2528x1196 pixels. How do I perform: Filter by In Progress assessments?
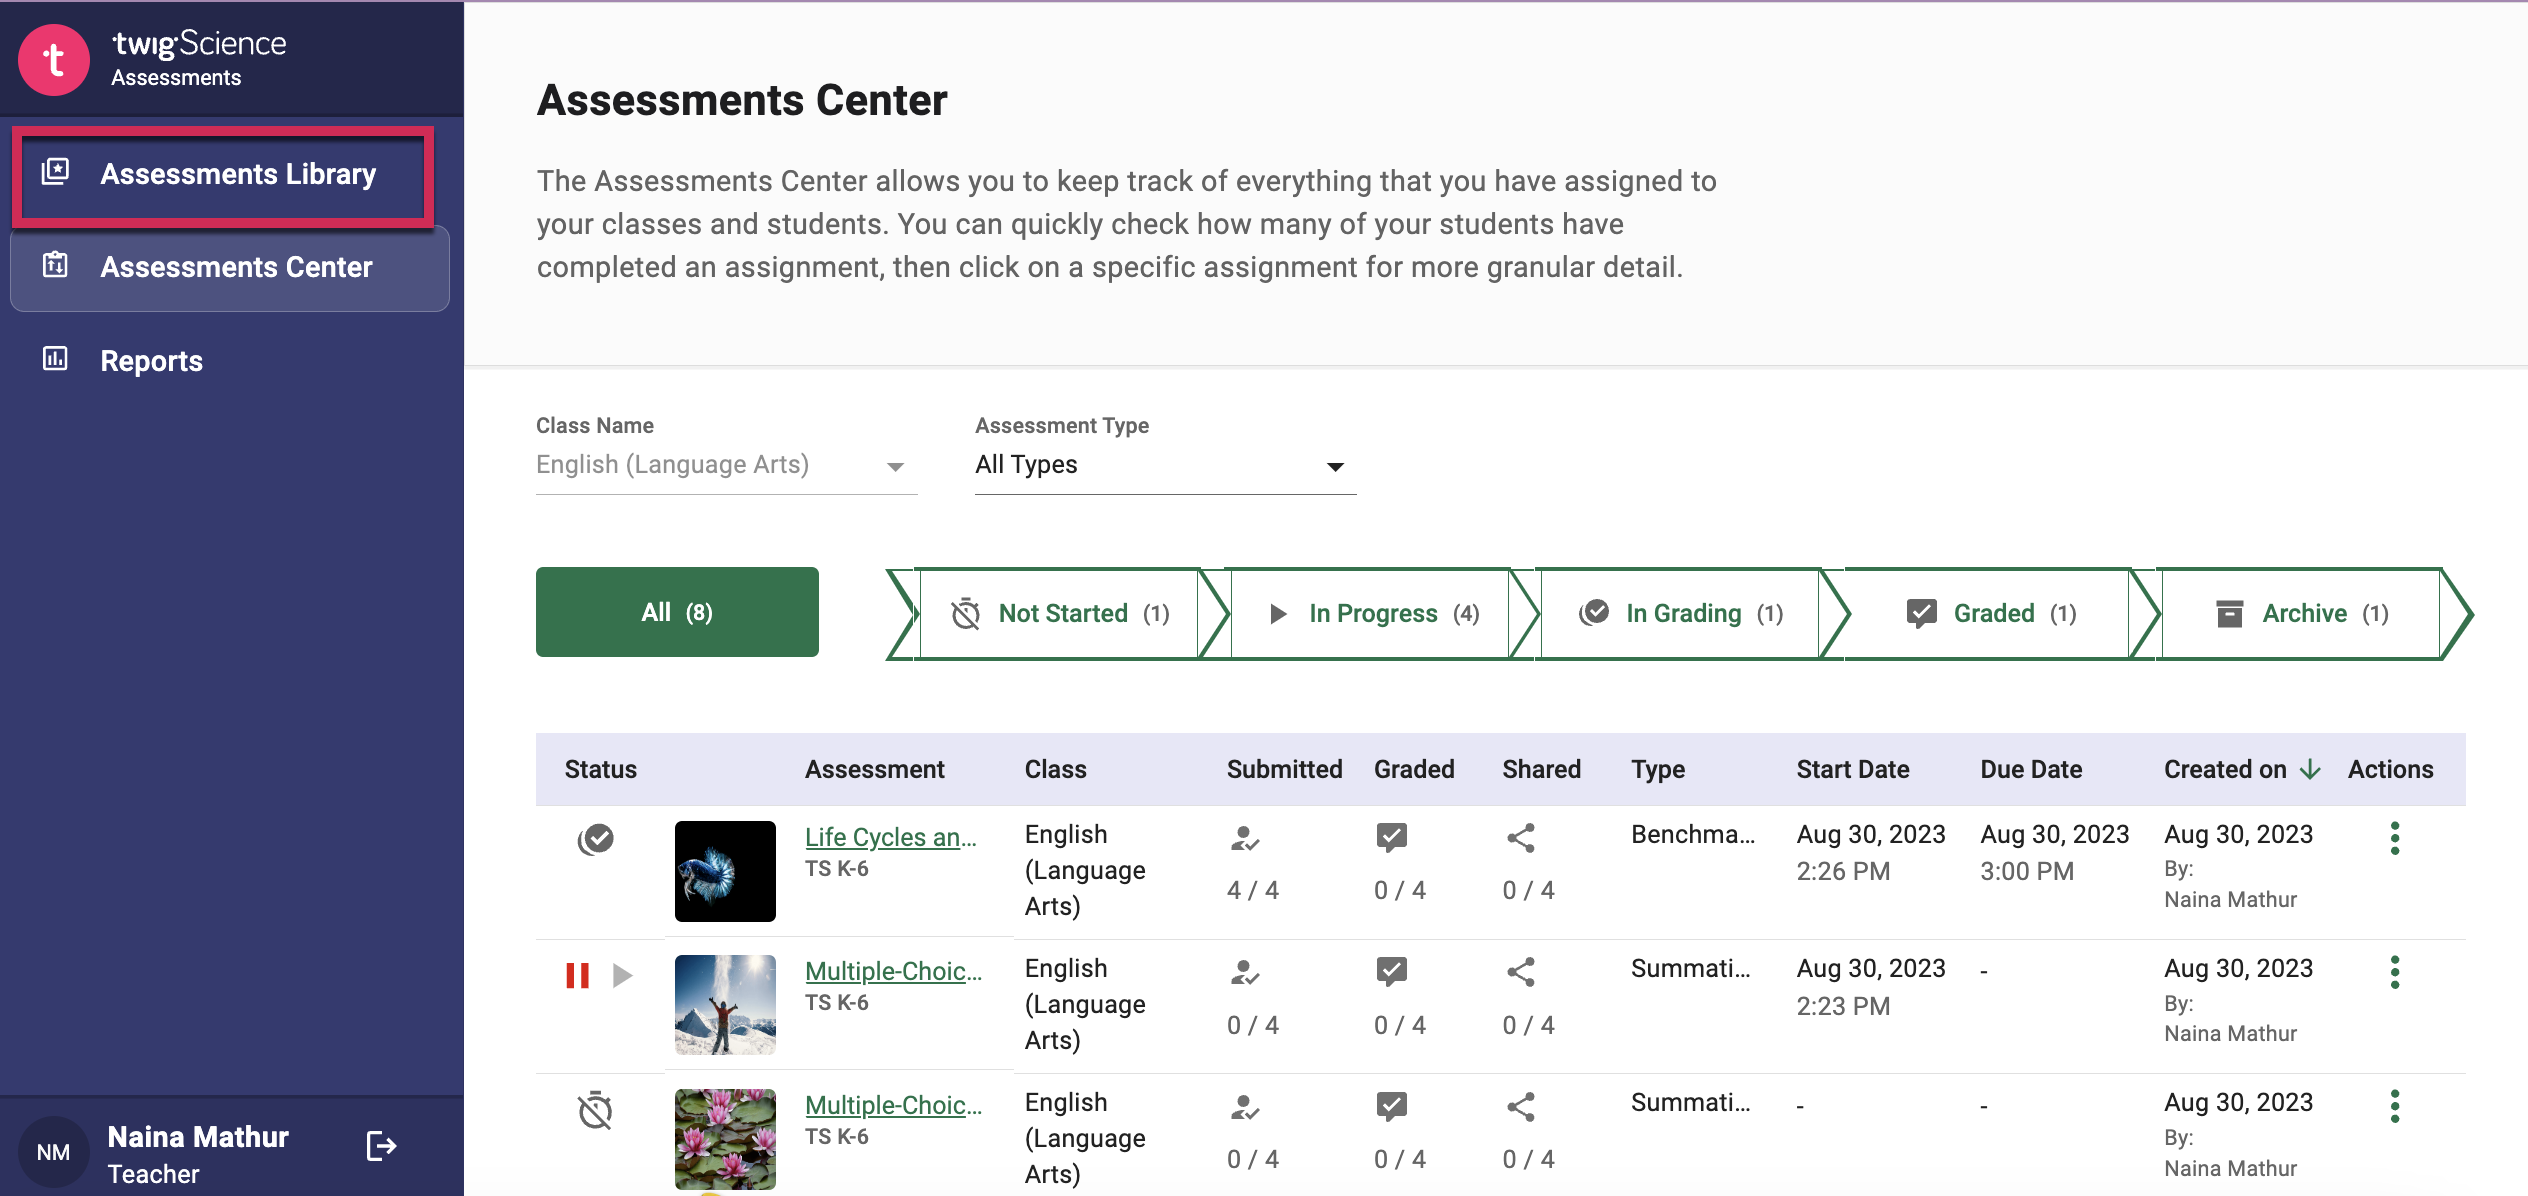1372,613
